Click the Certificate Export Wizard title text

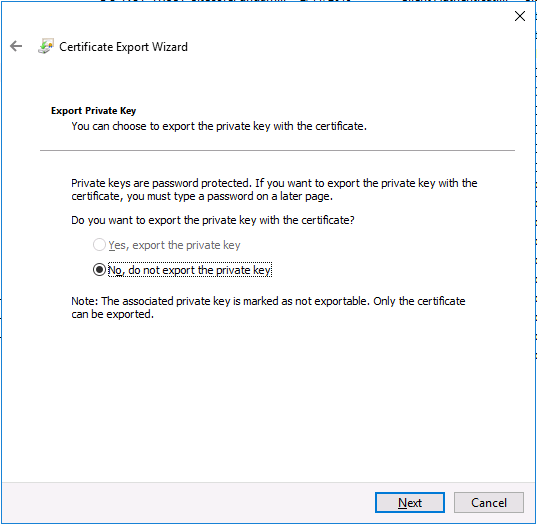click(x=123, y=47)
